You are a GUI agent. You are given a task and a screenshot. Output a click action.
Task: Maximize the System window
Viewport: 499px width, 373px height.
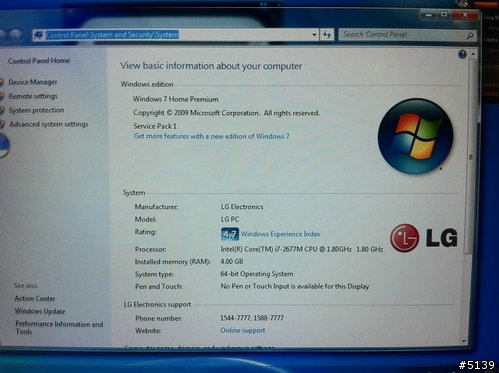coord(444,15)
